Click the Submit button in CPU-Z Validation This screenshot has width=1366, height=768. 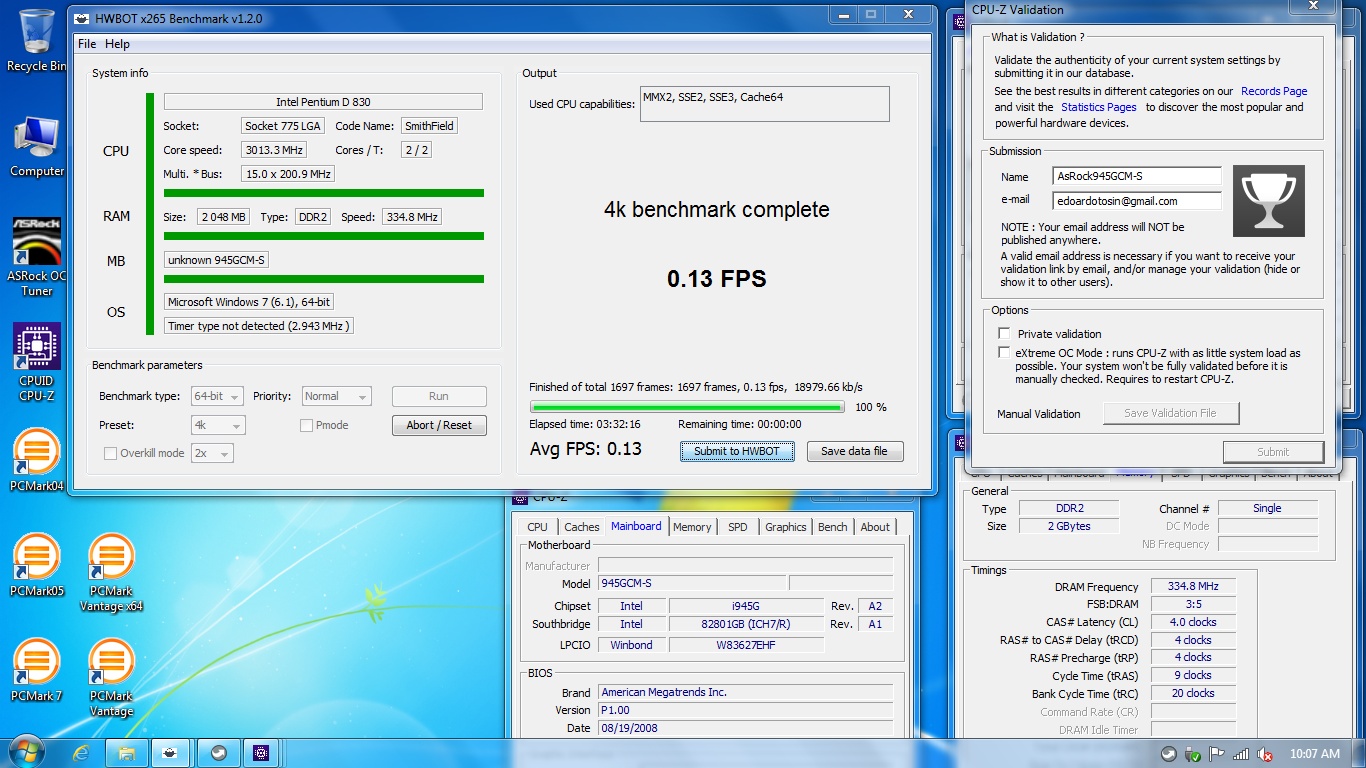pos(1273,452)
